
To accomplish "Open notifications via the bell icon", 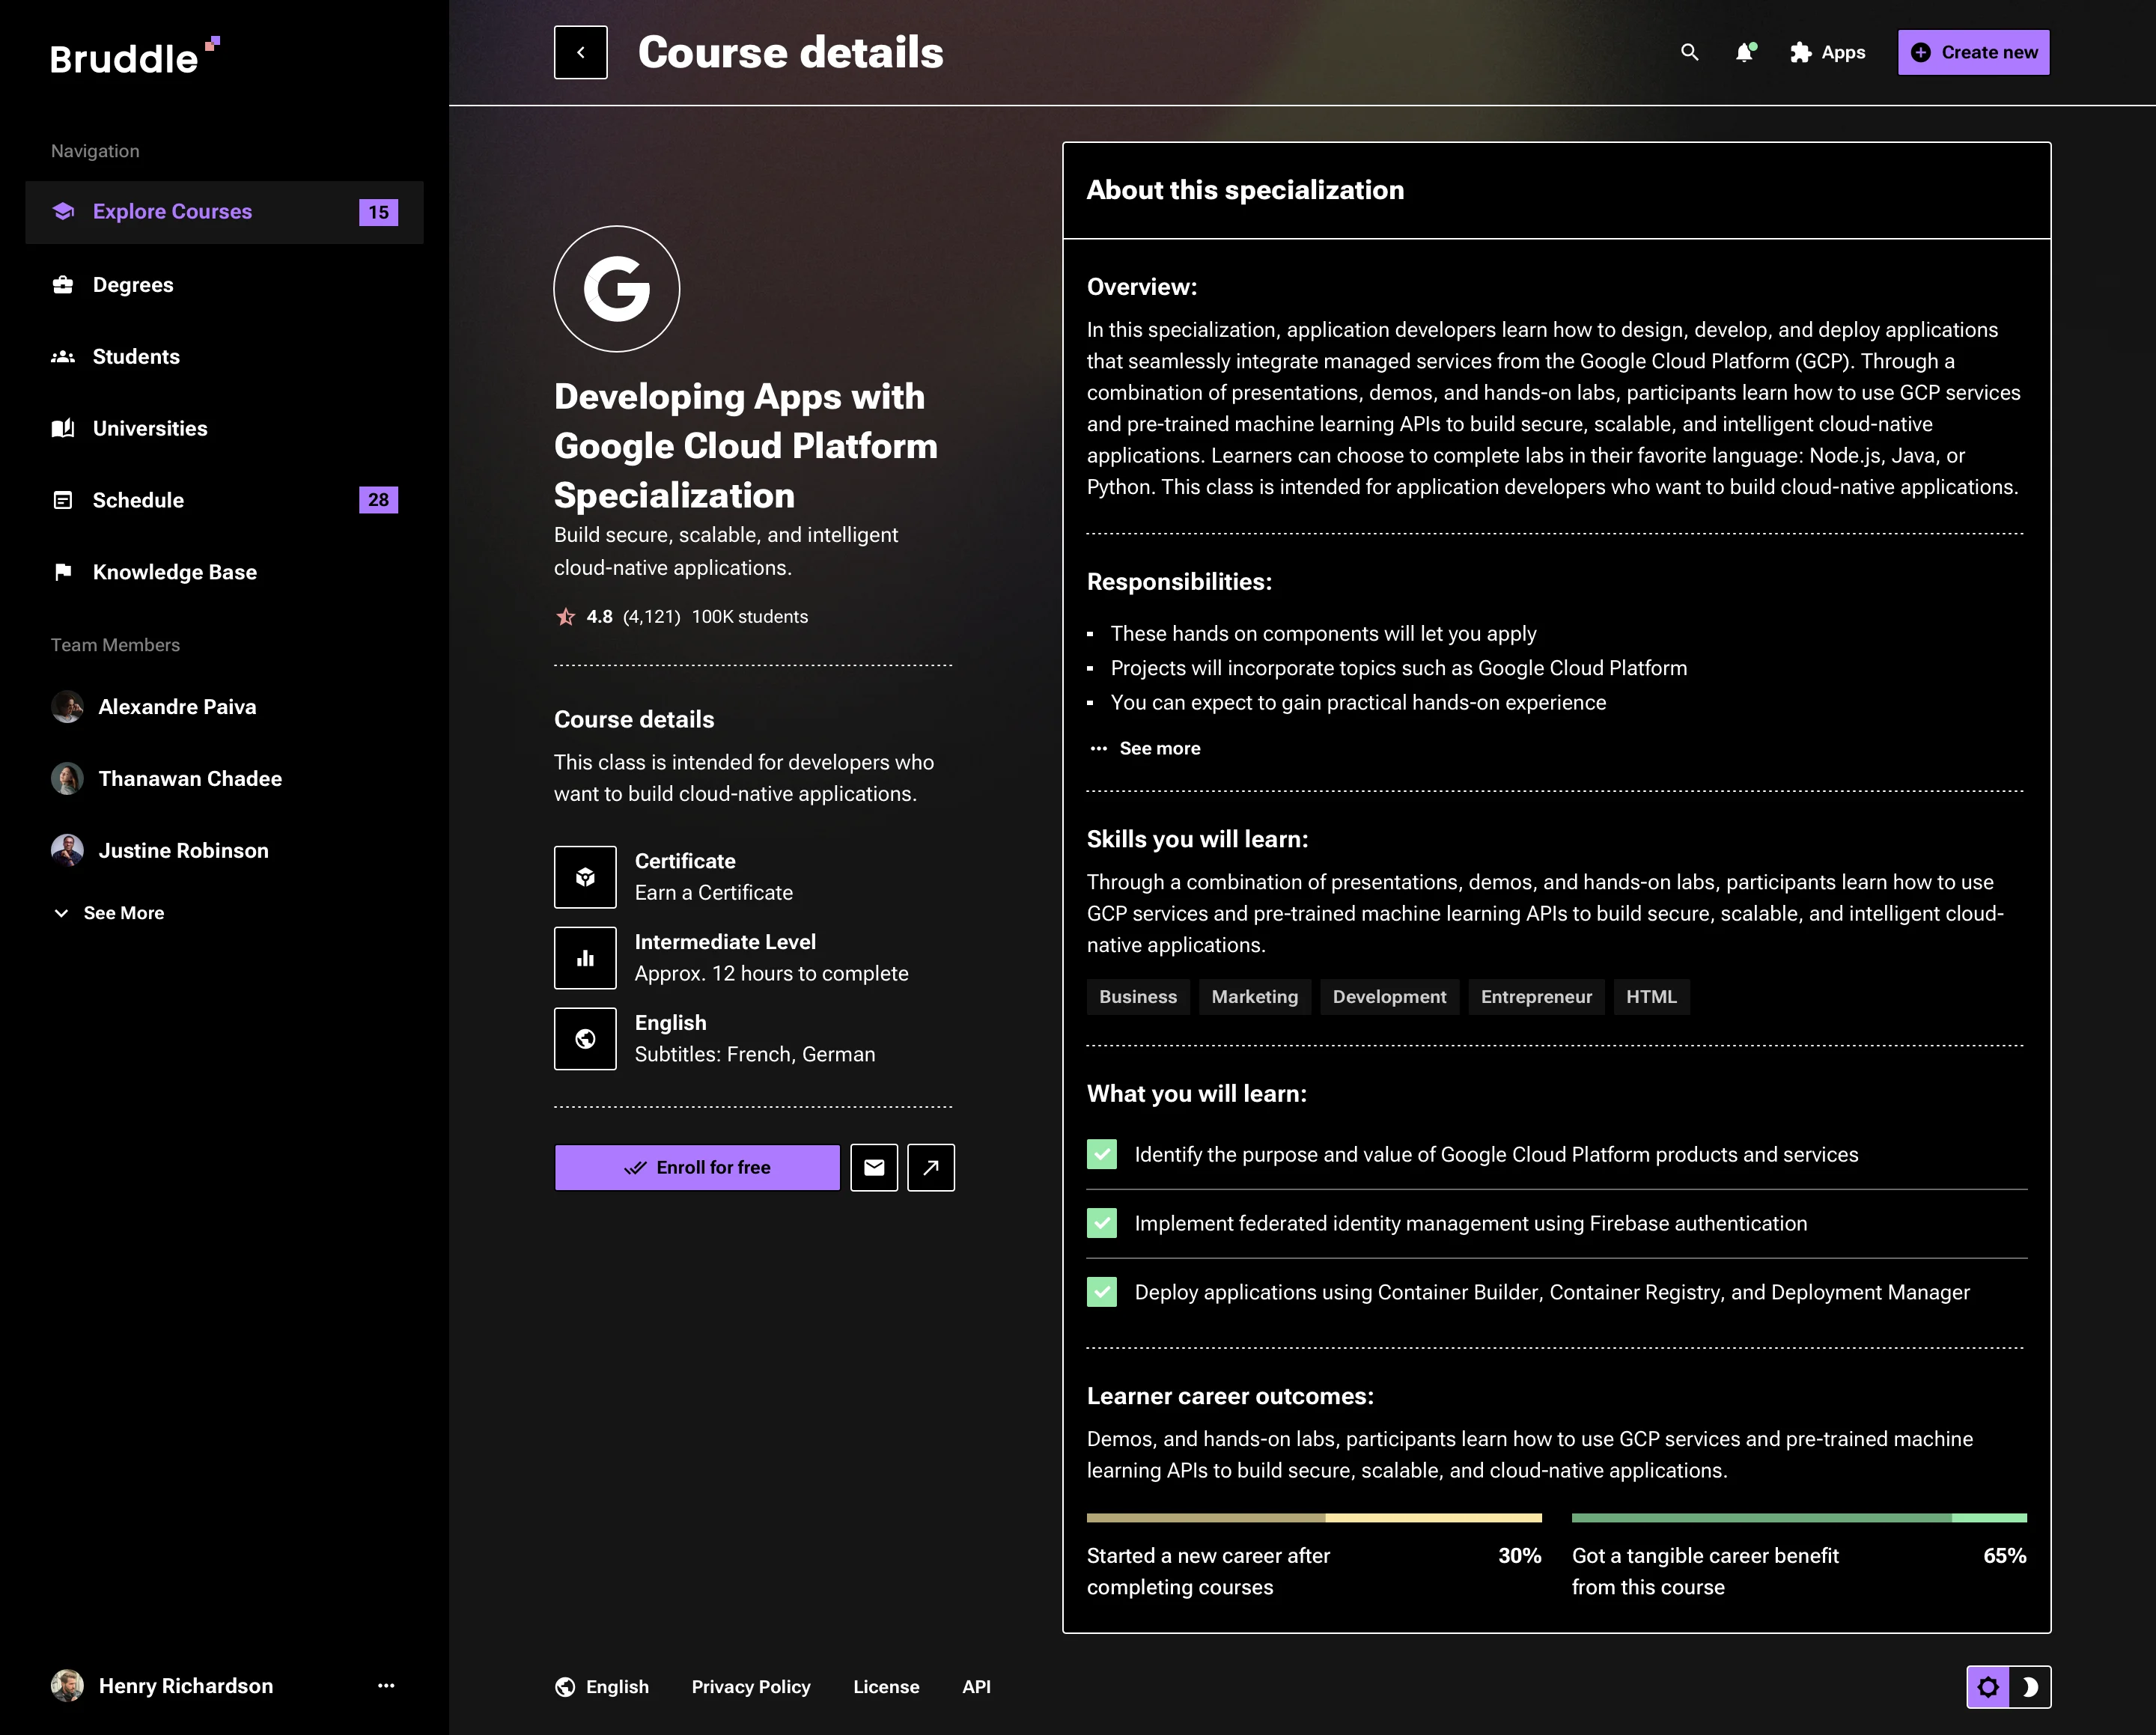I will (x=1745, y=52).
